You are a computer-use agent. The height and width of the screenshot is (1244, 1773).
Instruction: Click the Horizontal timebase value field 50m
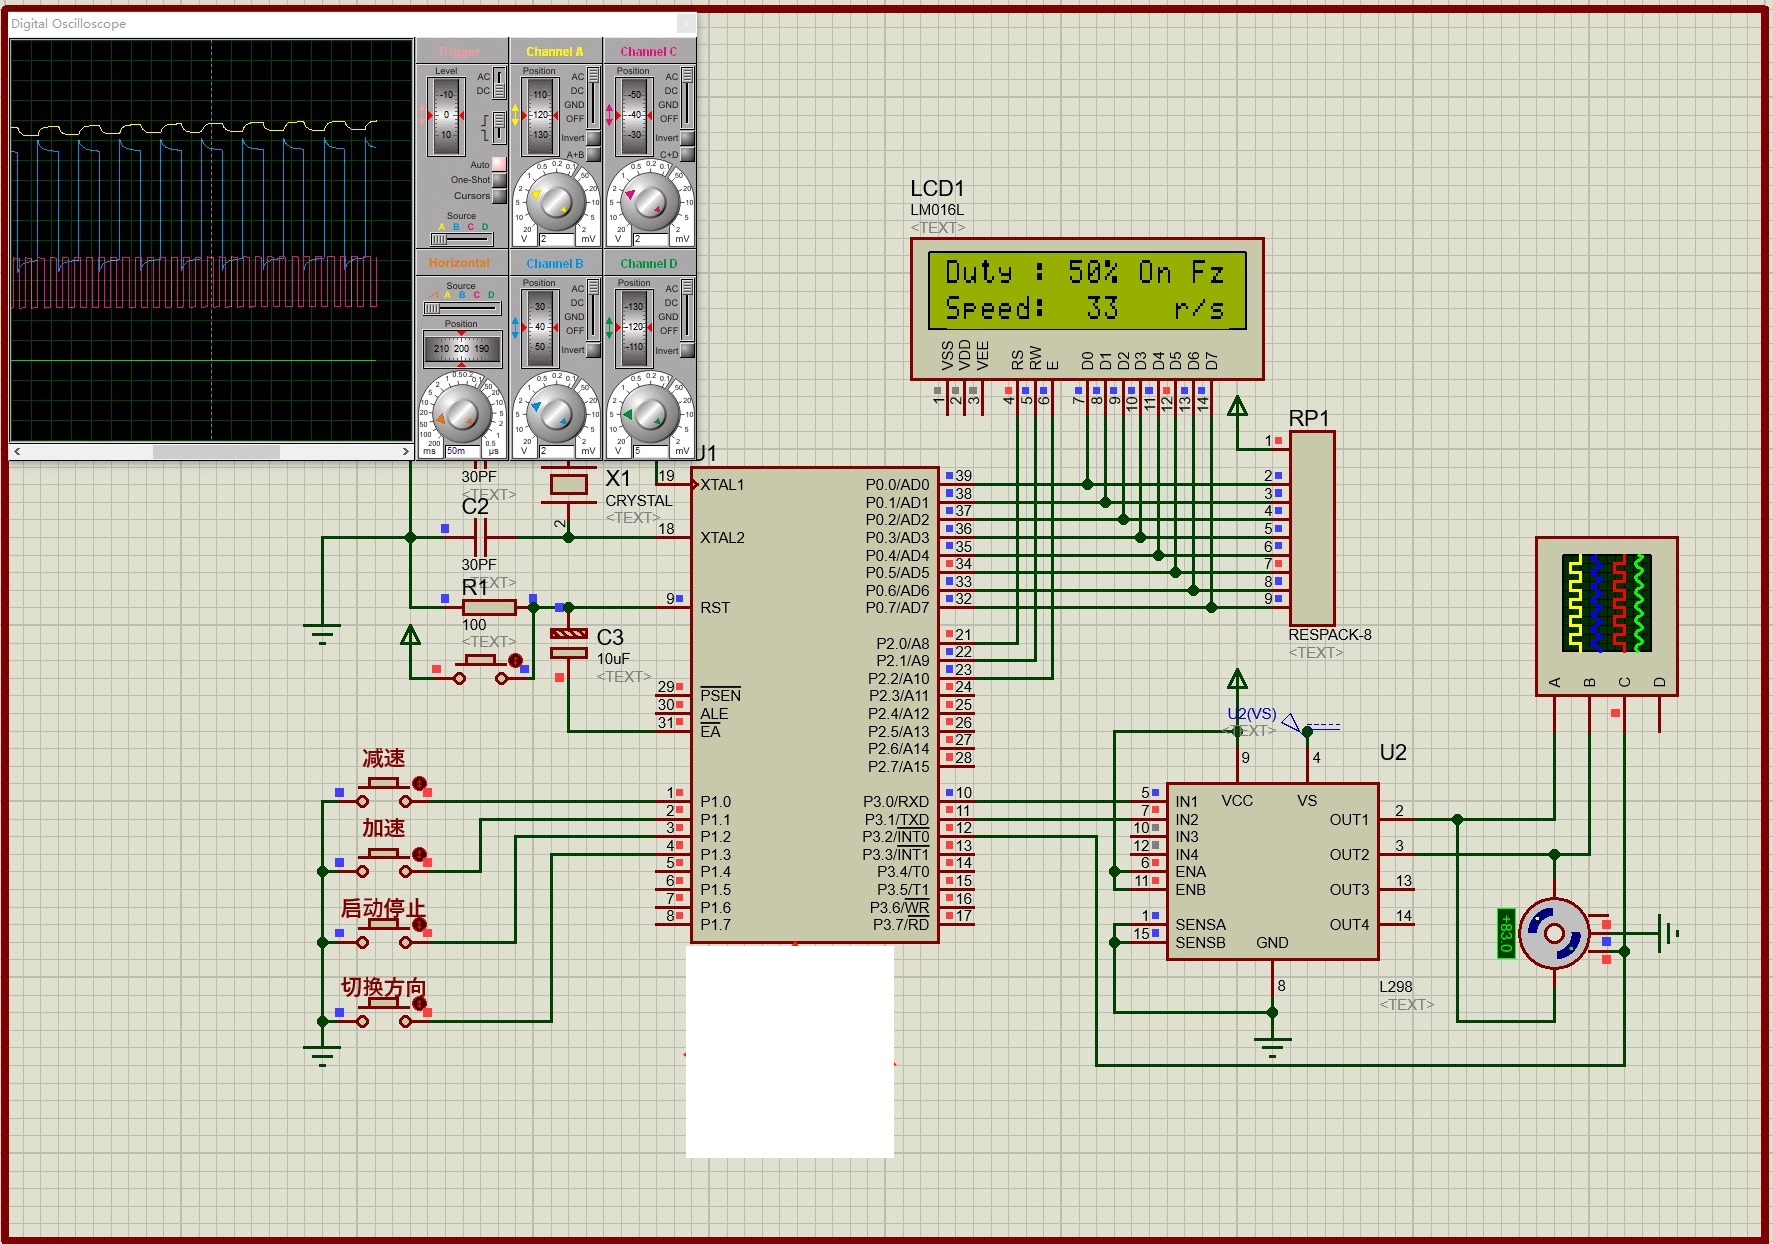464,451
